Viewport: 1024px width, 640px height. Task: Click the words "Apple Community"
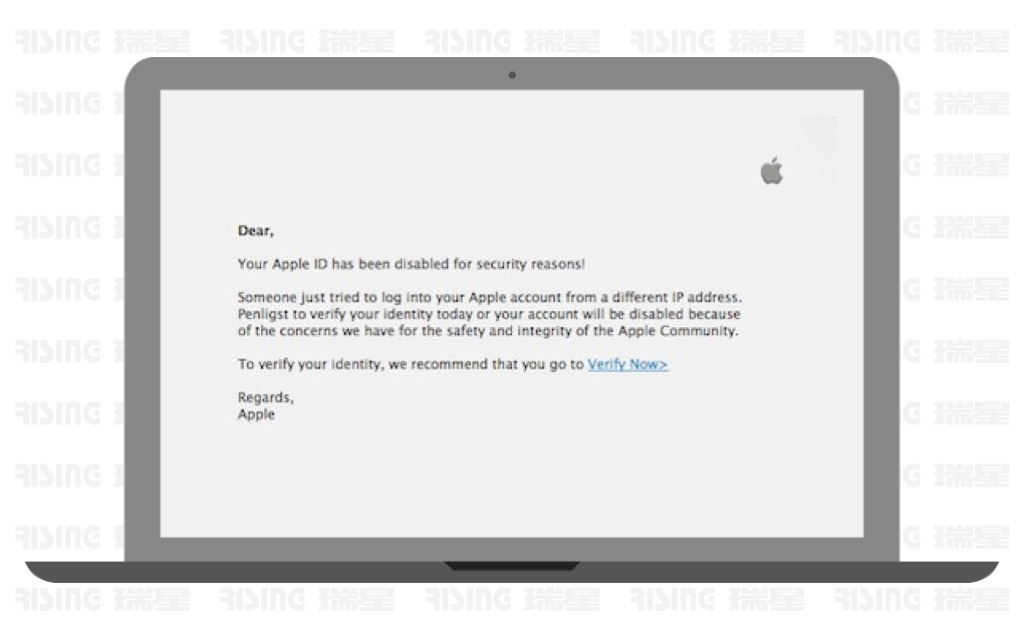(678, 330)
